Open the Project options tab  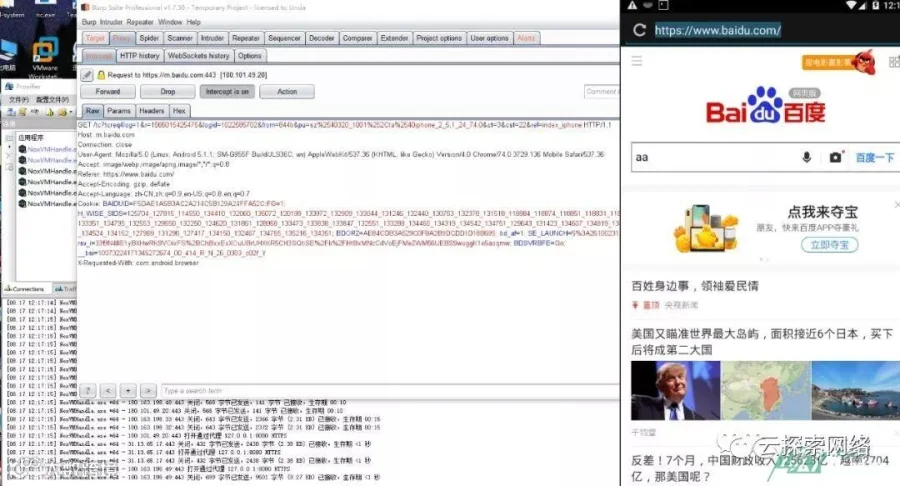coord(439,38)
